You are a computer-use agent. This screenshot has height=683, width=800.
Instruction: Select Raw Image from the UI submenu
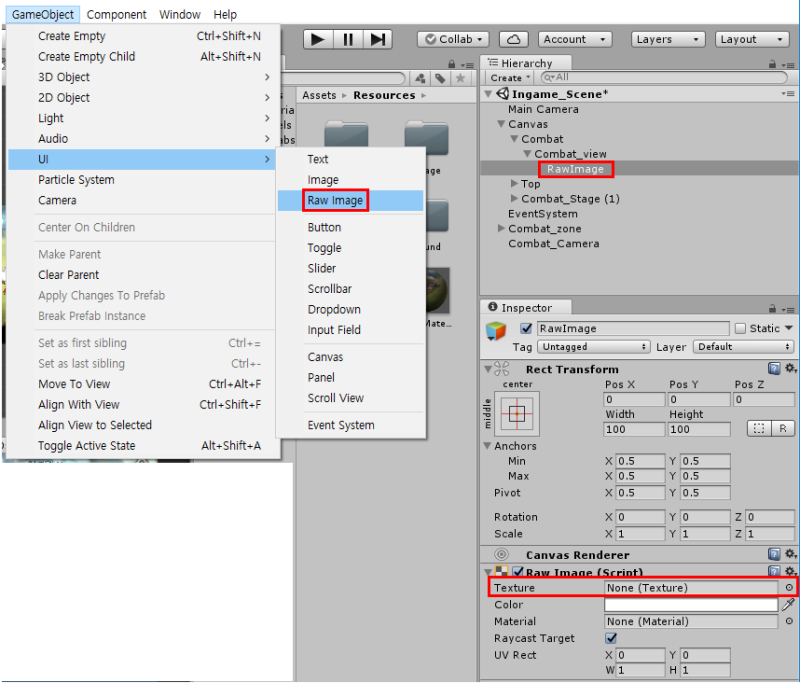click(x=334, y=200)
